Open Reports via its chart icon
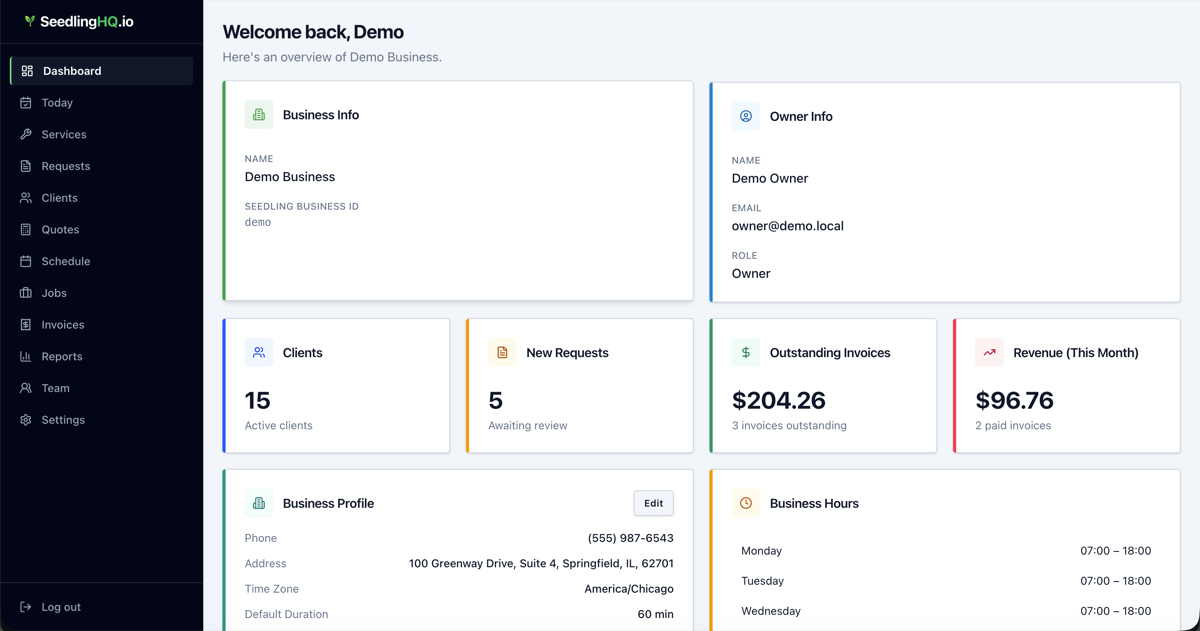Screen dimensions: 1200x631 [25, 356]
